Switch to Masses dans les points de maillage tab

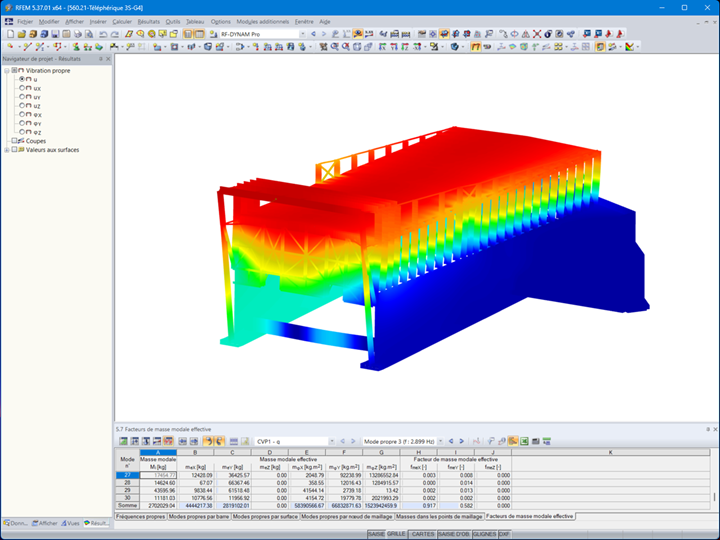pos(439,517)
